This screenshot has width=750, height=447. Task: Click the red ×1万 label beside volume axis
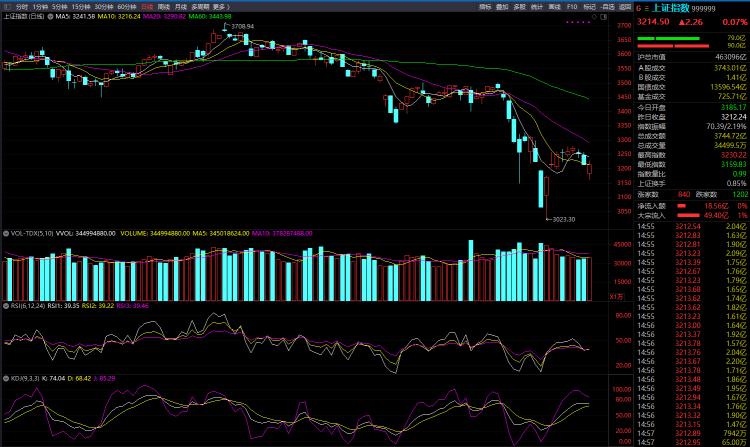(x=616, y=296)
